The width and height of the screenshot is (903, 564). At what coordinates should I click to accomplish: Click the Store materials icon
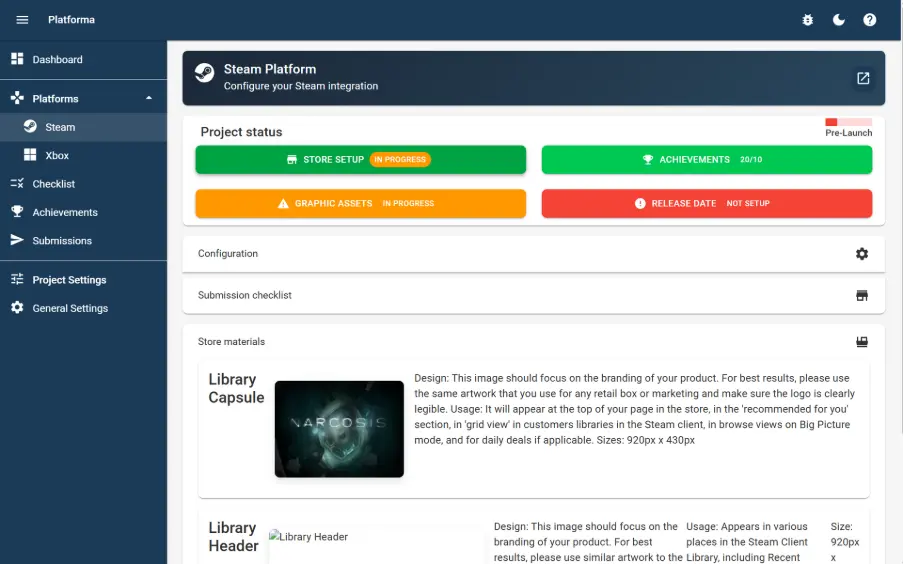pyautogui.click(x=862, y=342)
